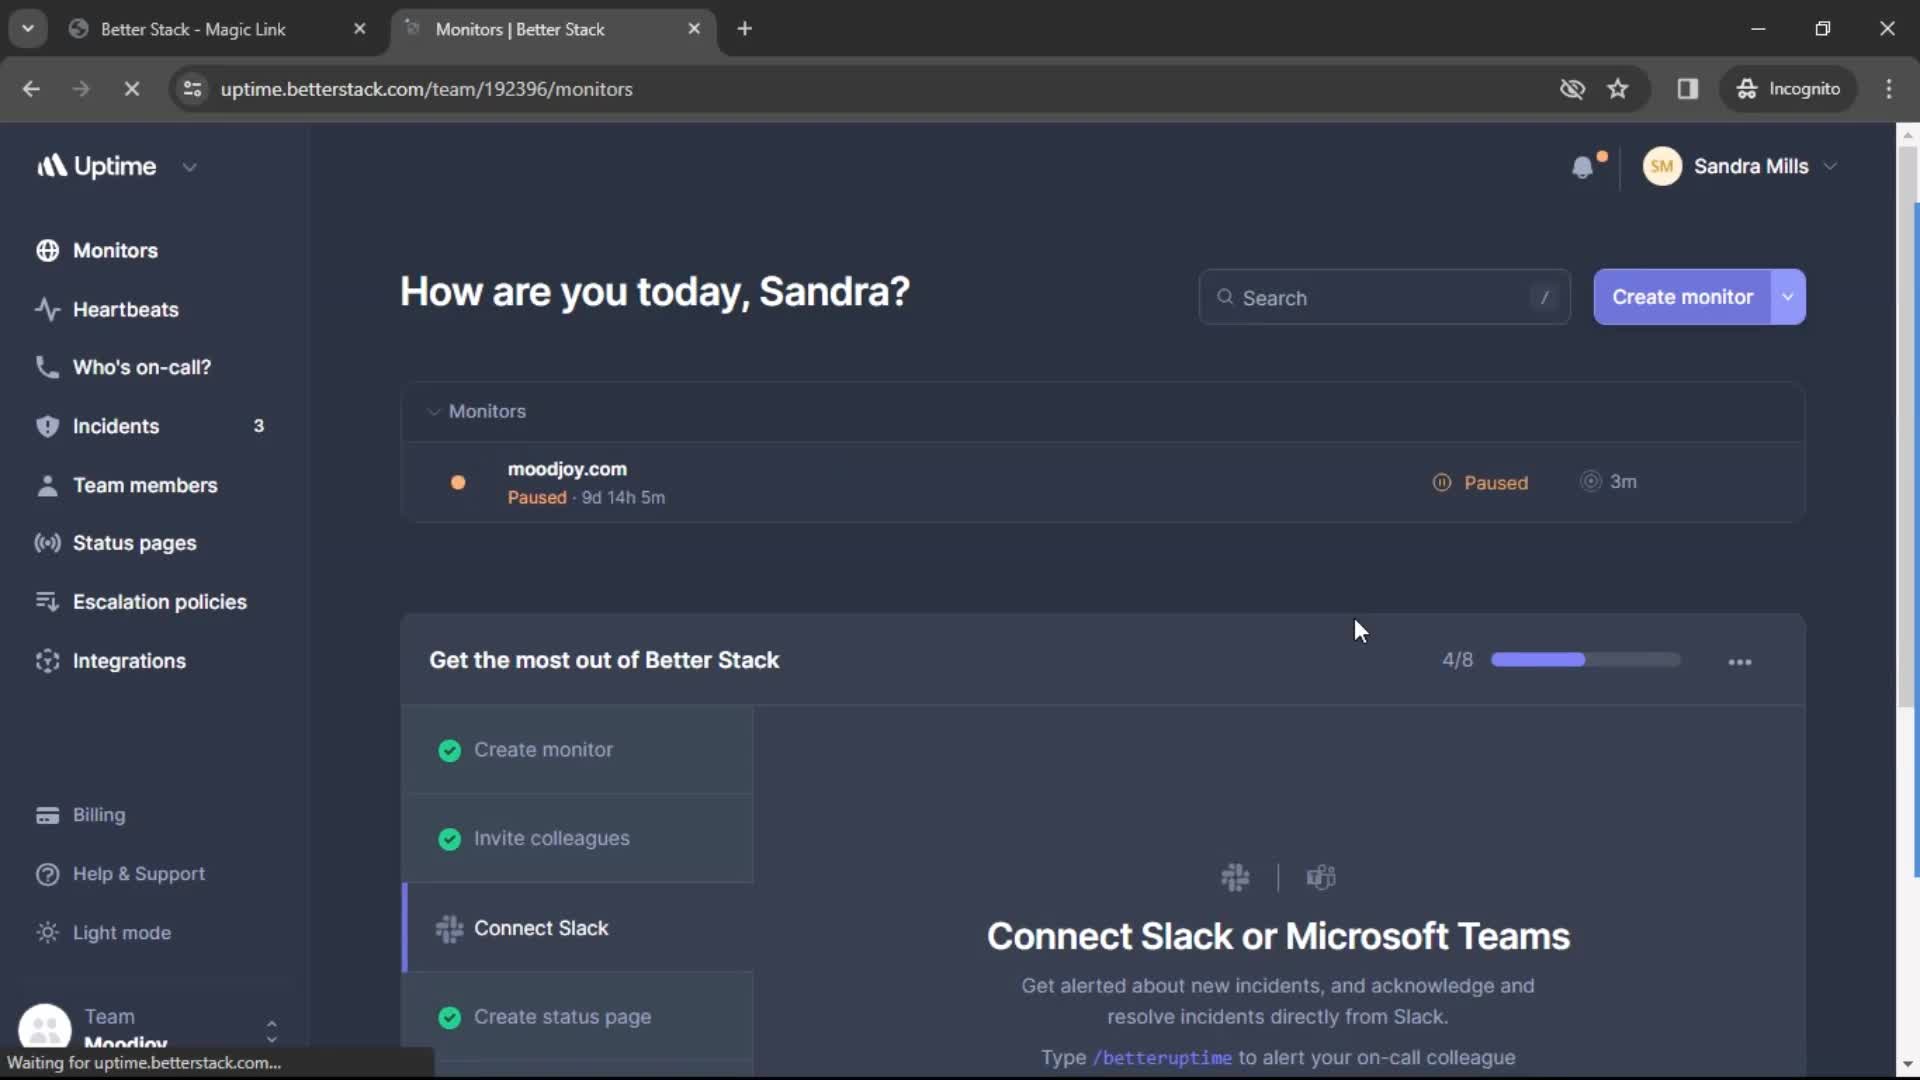
Task: Click the Light mode sun icon
Action: (47, 934)
